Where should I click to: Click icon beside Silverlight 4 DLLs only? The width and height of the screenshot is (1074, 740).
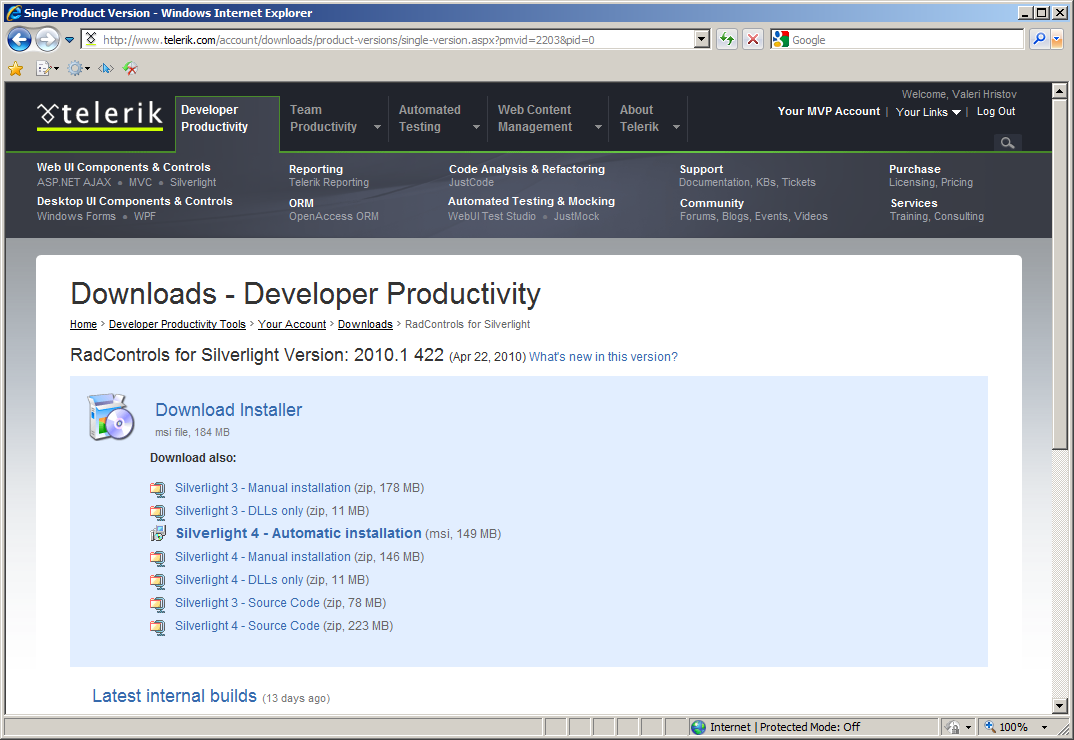[x=158, y=581]
